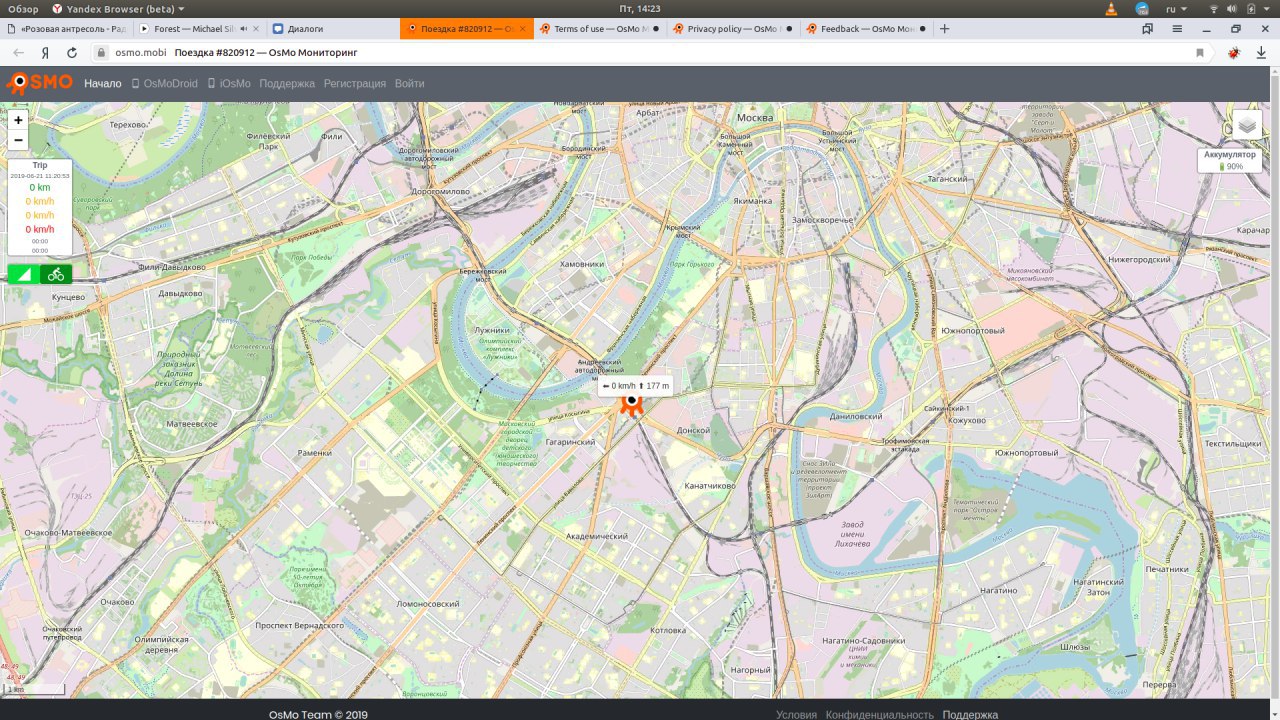Open the map layers selector
This screenshot has height=720, width=1280.
(1247, 126)
